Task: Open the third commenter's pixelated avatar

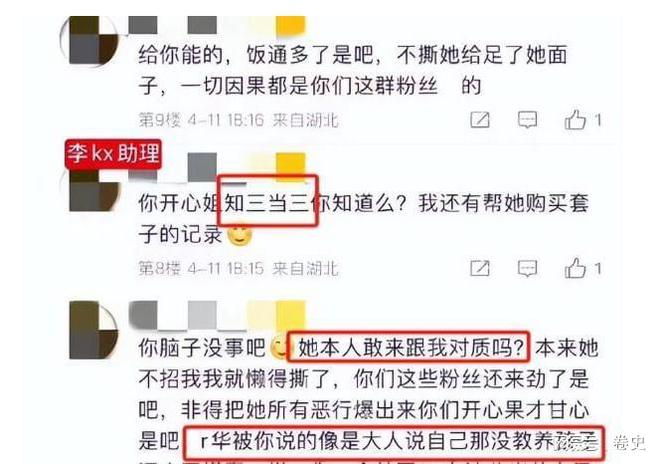Action: point(93,330)
